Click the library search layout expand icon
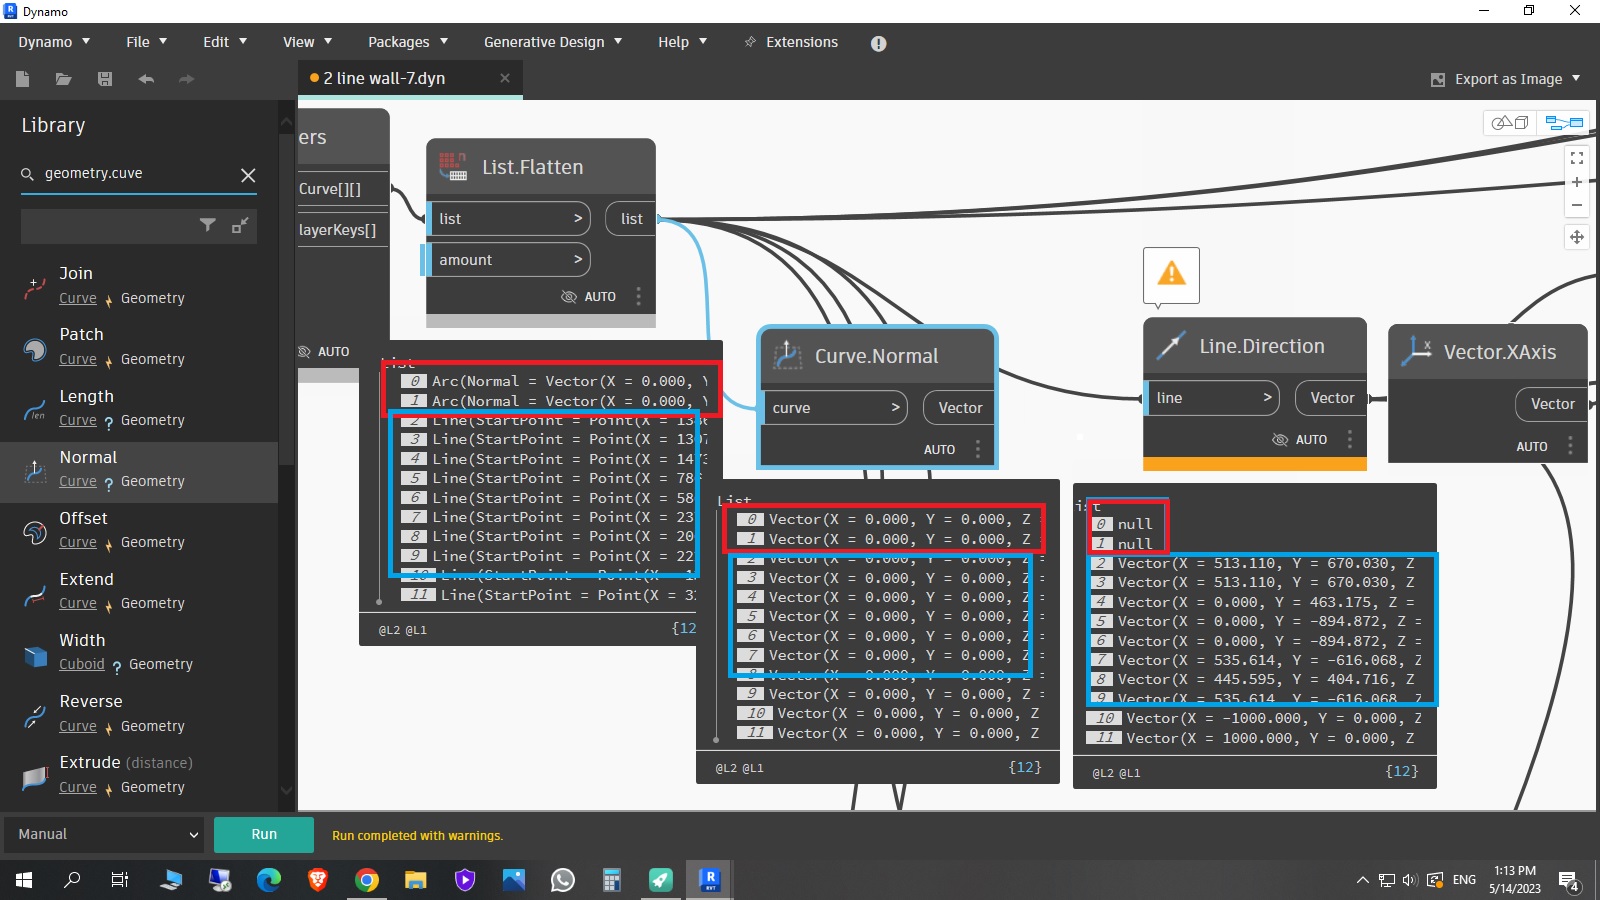The image size is (1600, 900). point(240,225)
